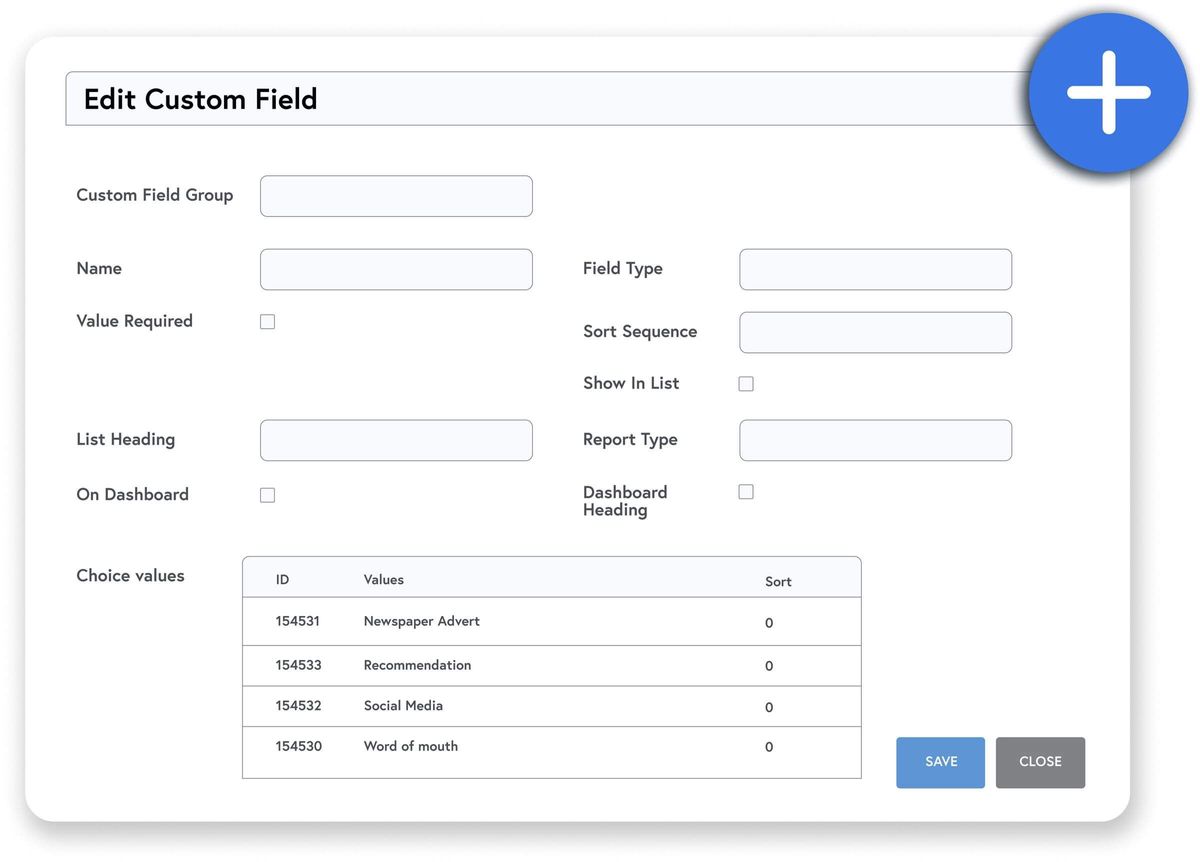This screenshot has width=1200, height=862.
Task: Open the Report Type selector
Action: pos(875,440)
